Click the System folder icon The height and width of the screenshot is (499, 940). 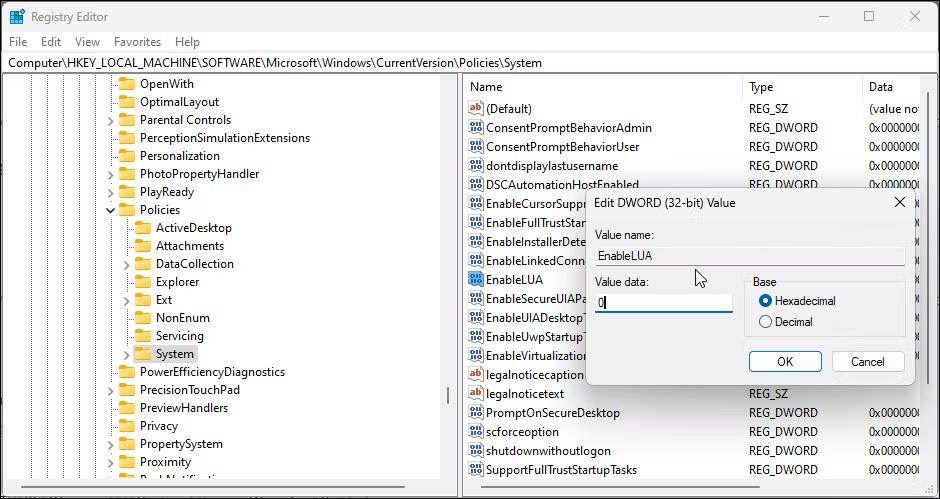point(143,354)
